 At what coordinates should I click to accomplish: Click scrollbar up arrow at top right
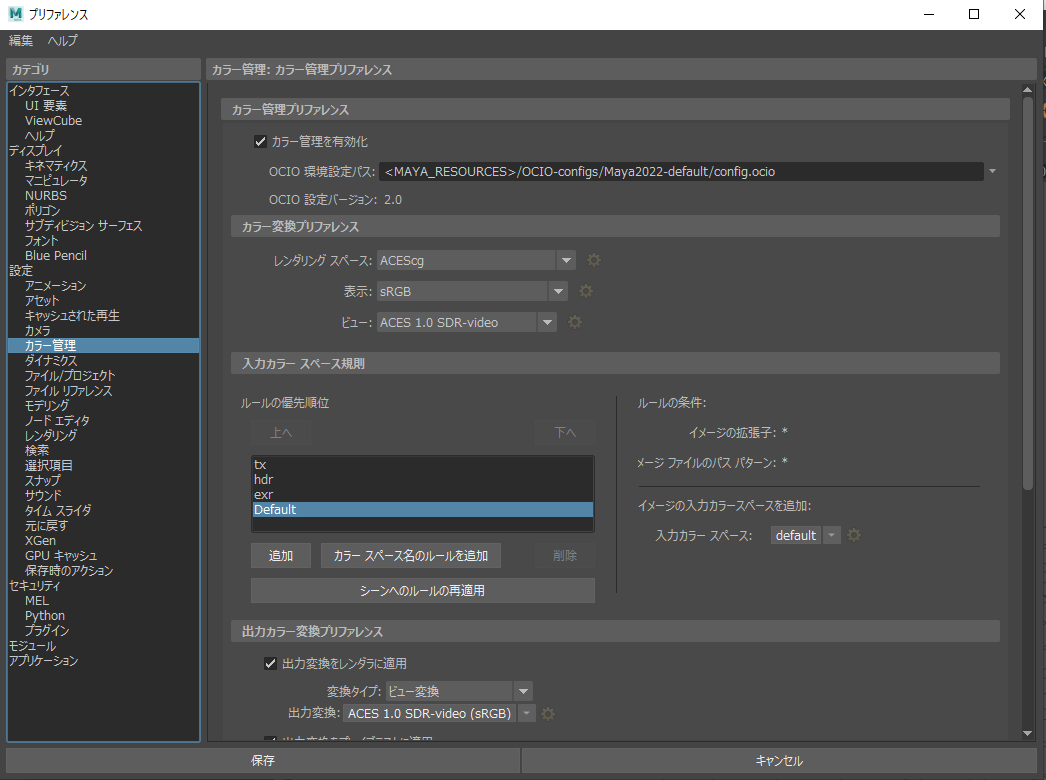click(1027, 89)
